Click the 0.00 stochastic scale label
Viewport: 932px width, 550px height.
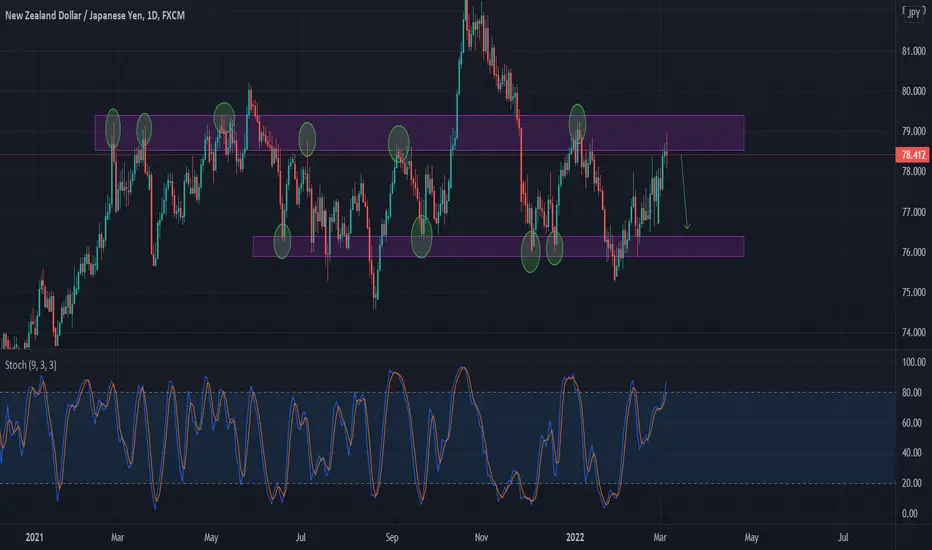(910, 513)
